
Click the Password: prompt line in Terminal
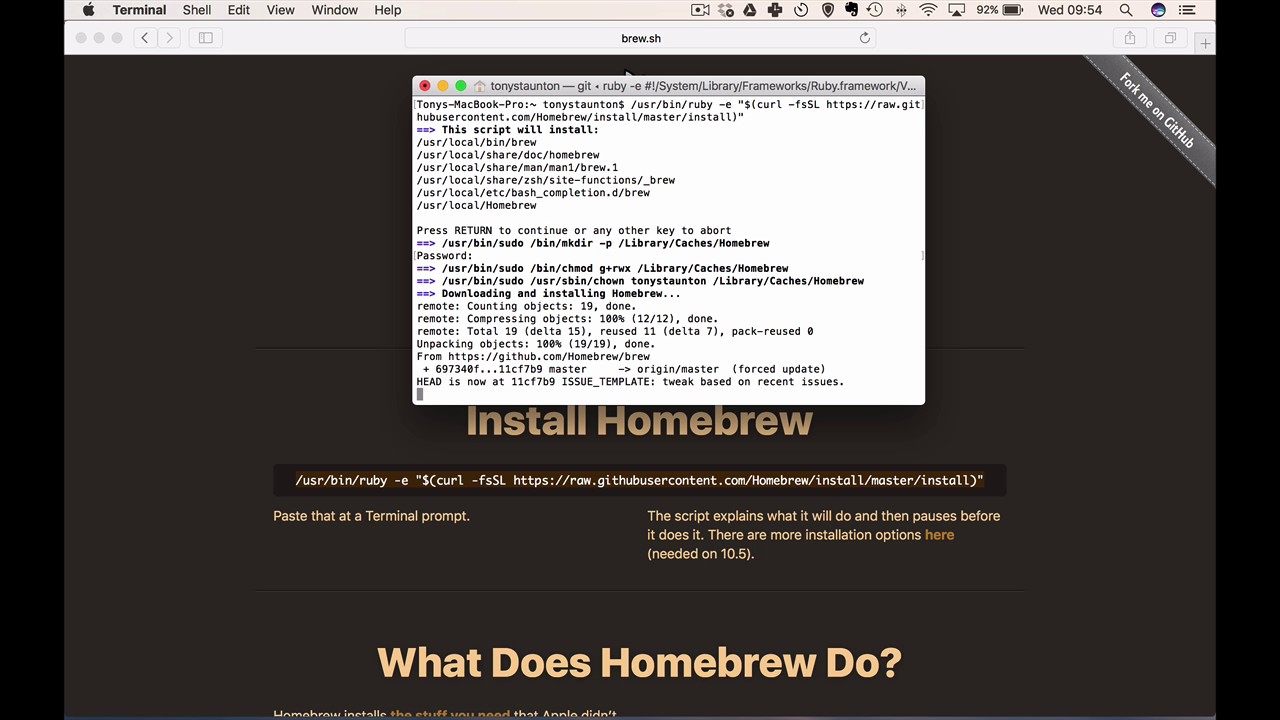(x=444, y=256)
